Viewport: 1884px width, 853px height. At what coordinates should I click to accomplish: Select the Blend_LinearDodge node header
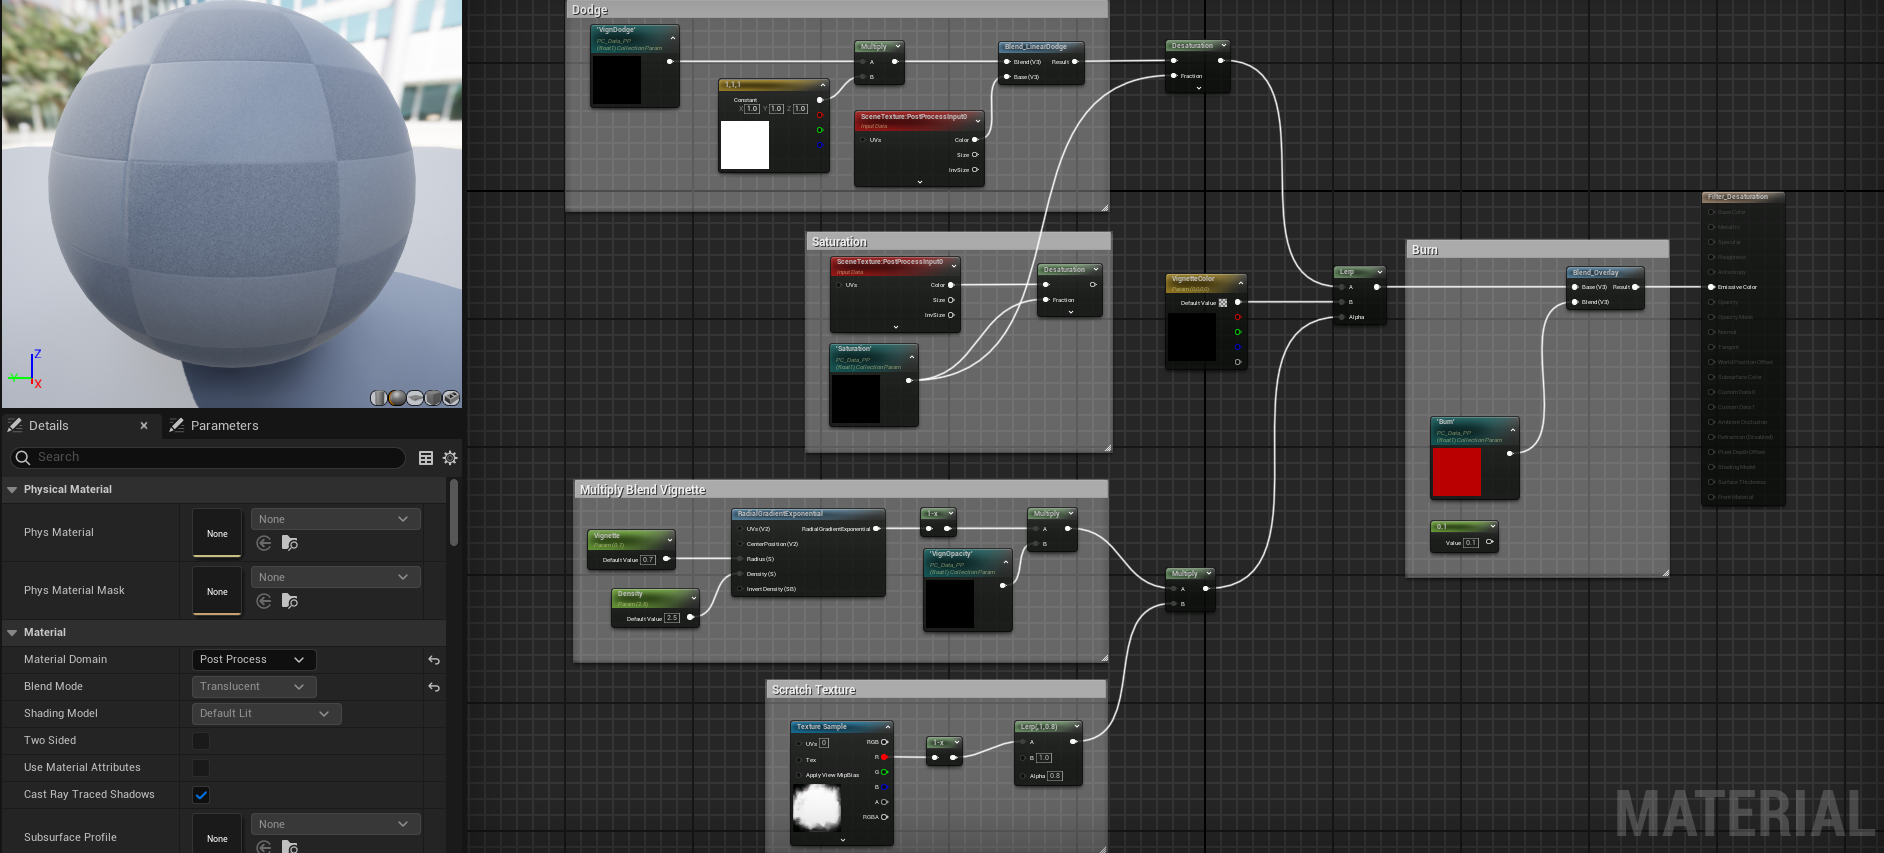1041,47
